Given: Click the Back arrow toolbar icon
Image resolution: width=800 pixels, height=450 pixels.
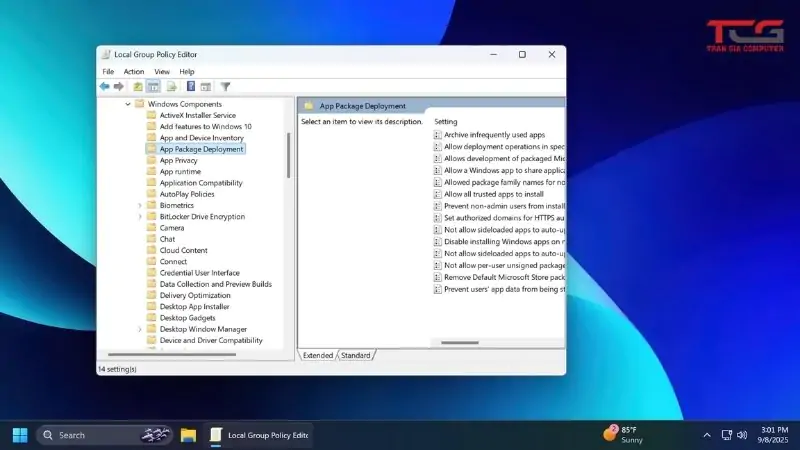Looking at the screenshot, I should coord(105,86).
